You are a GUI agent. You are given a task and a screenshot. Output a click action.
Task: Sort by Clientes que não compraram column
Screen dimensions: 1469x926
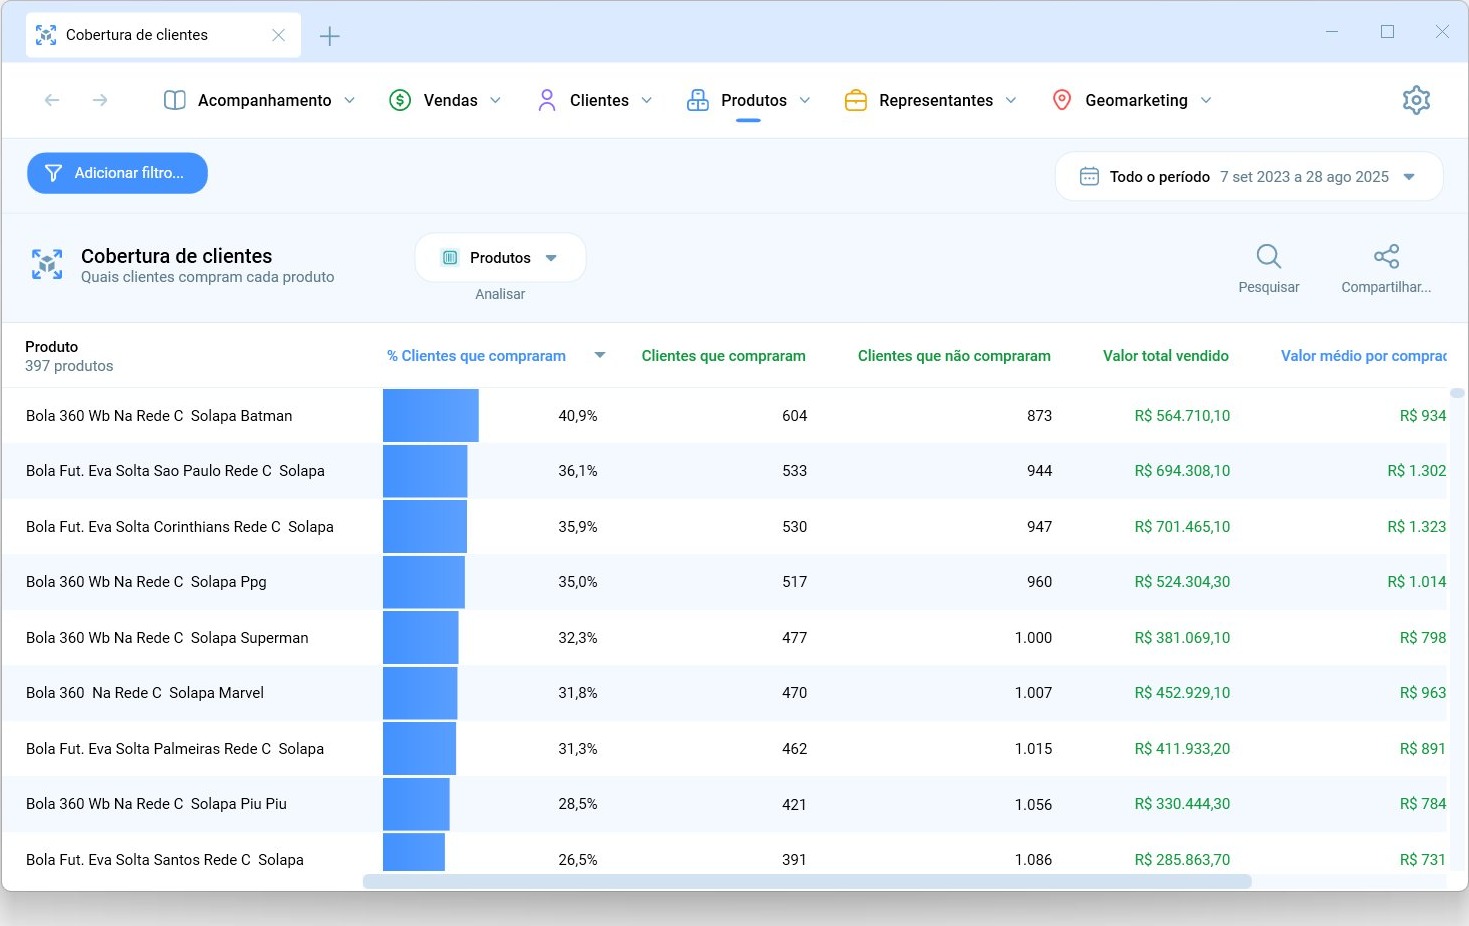point(954,356)
